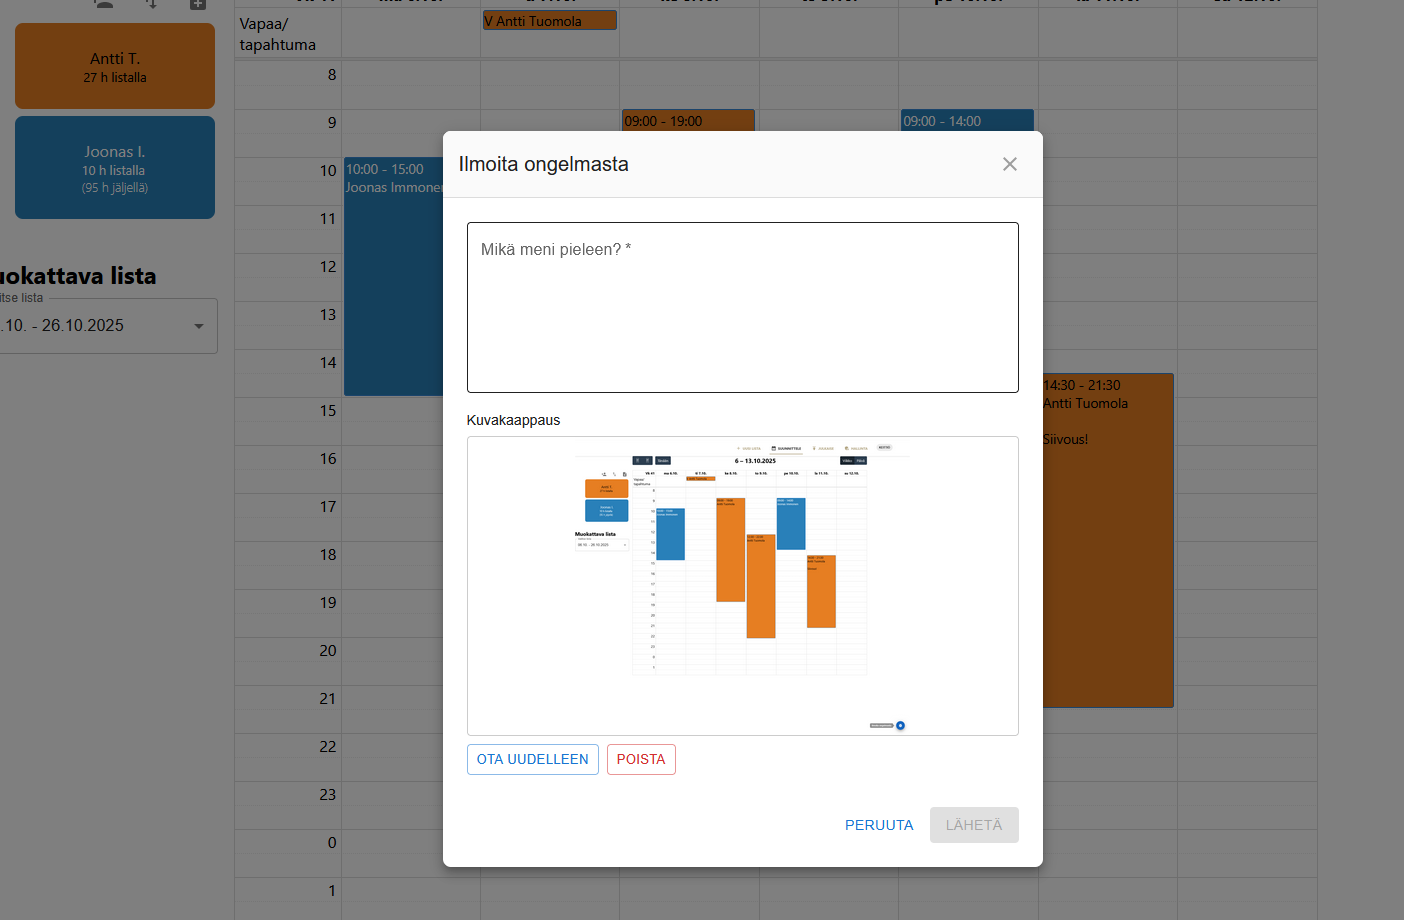
Task: Click the add person icon above employee cards
Action: [x=103, y=4]
